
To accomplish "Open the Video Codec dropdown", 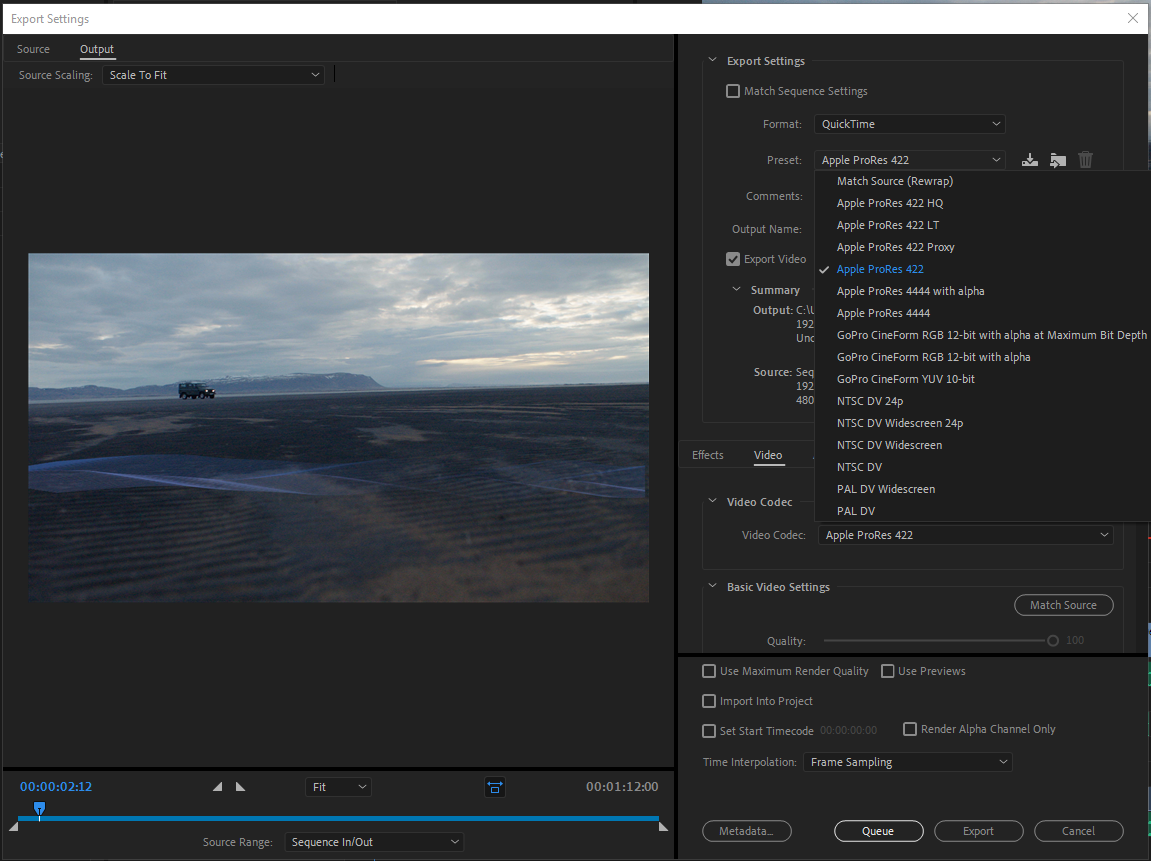I will (966, 535).
